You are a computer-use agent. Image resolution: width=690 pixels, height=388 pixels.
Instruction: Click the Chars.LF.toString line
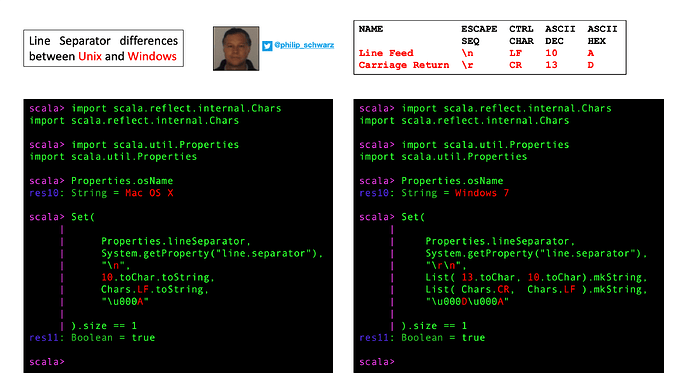click(154, 289)
